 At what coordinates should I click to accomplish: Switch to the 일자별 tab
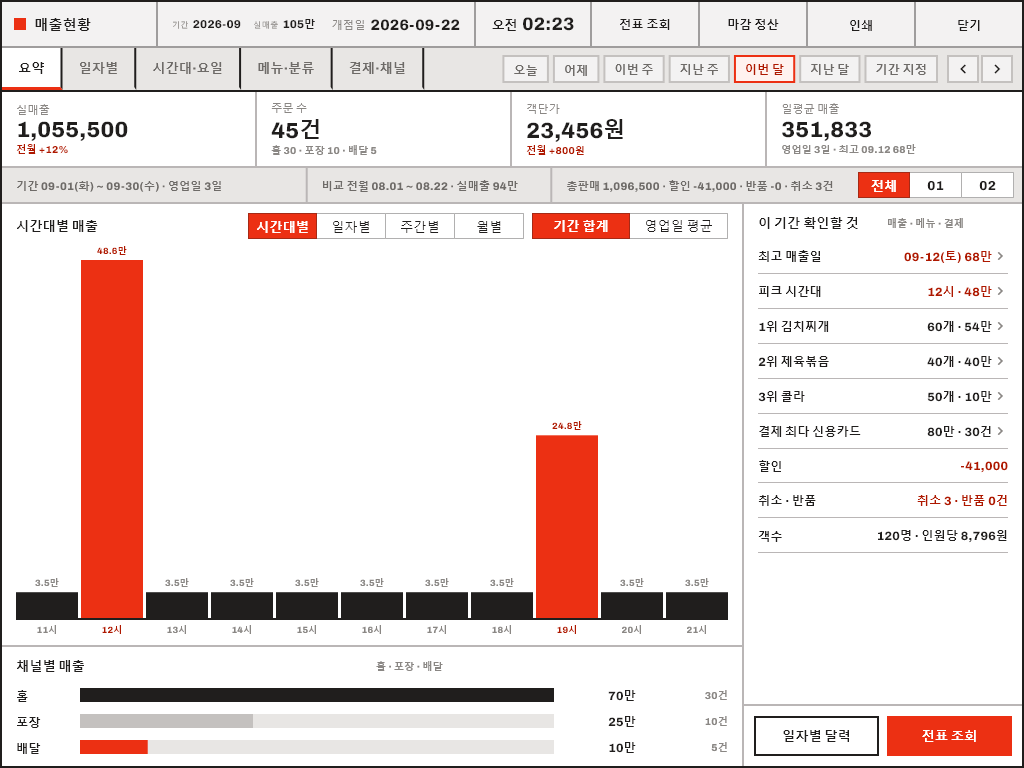(99, 68)
